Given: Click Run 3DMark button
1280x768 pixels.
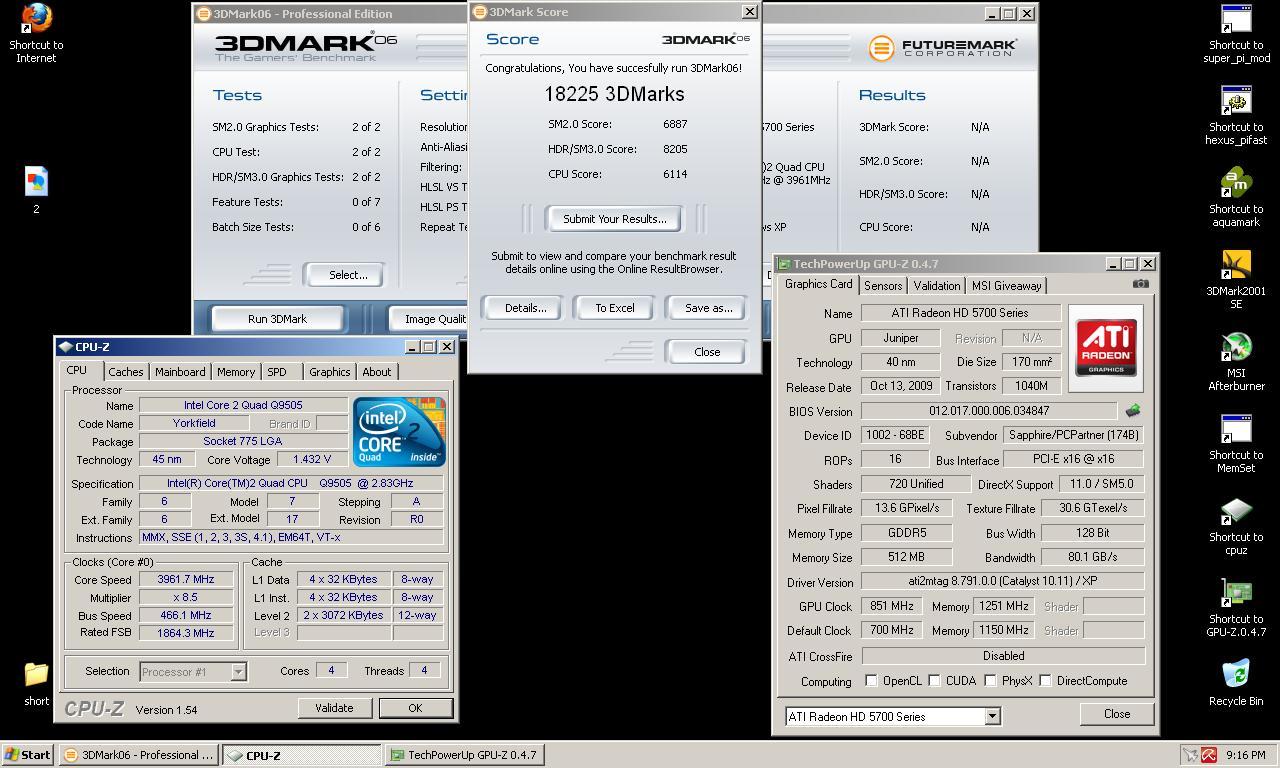Looking at the screenshot, I should pos(277,319).
